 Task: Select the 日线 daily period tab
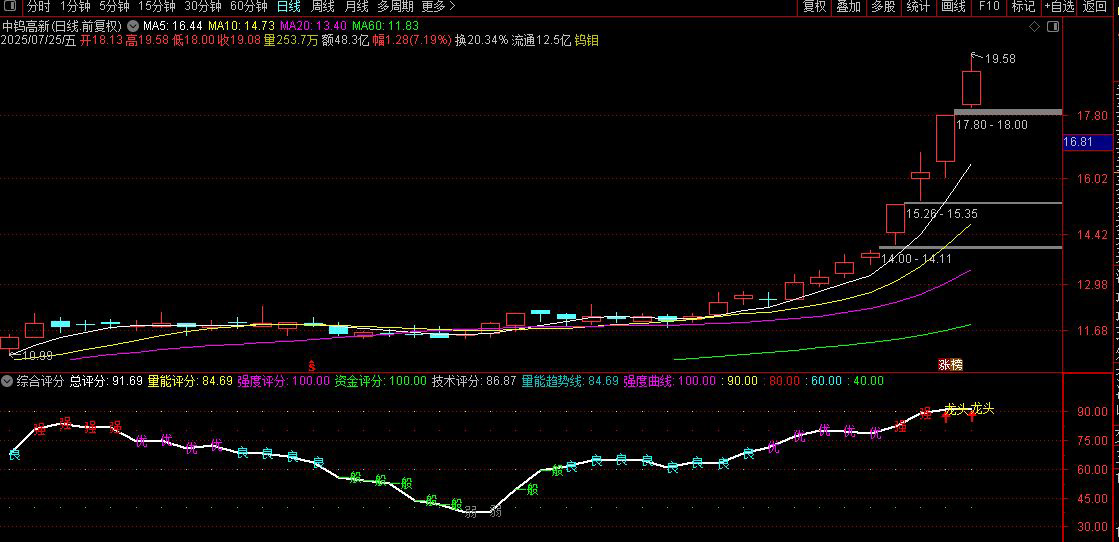(288, 7)
